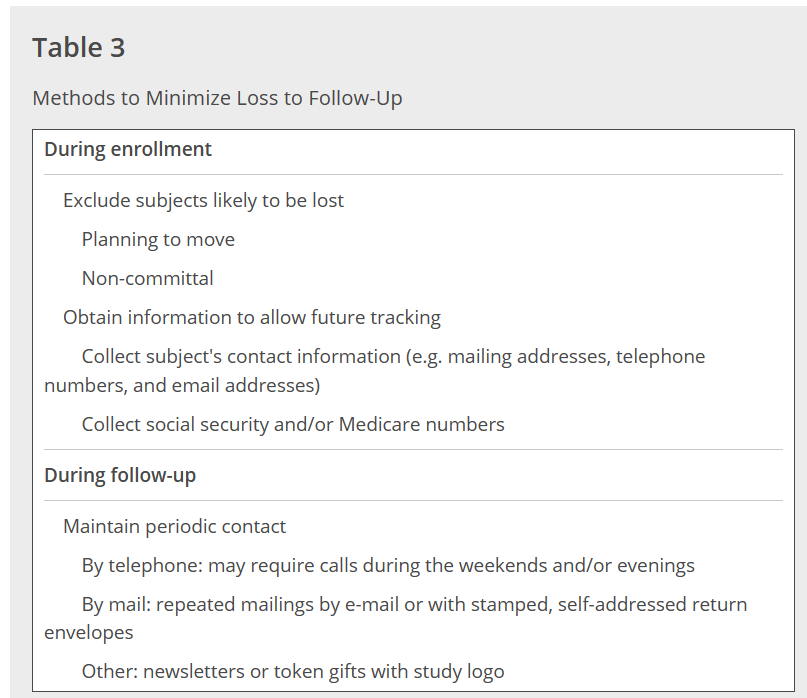807x698 pixels.
Task: Select the "During enrollment" section header
Action: pyautogui.click(x=128, y=149)
